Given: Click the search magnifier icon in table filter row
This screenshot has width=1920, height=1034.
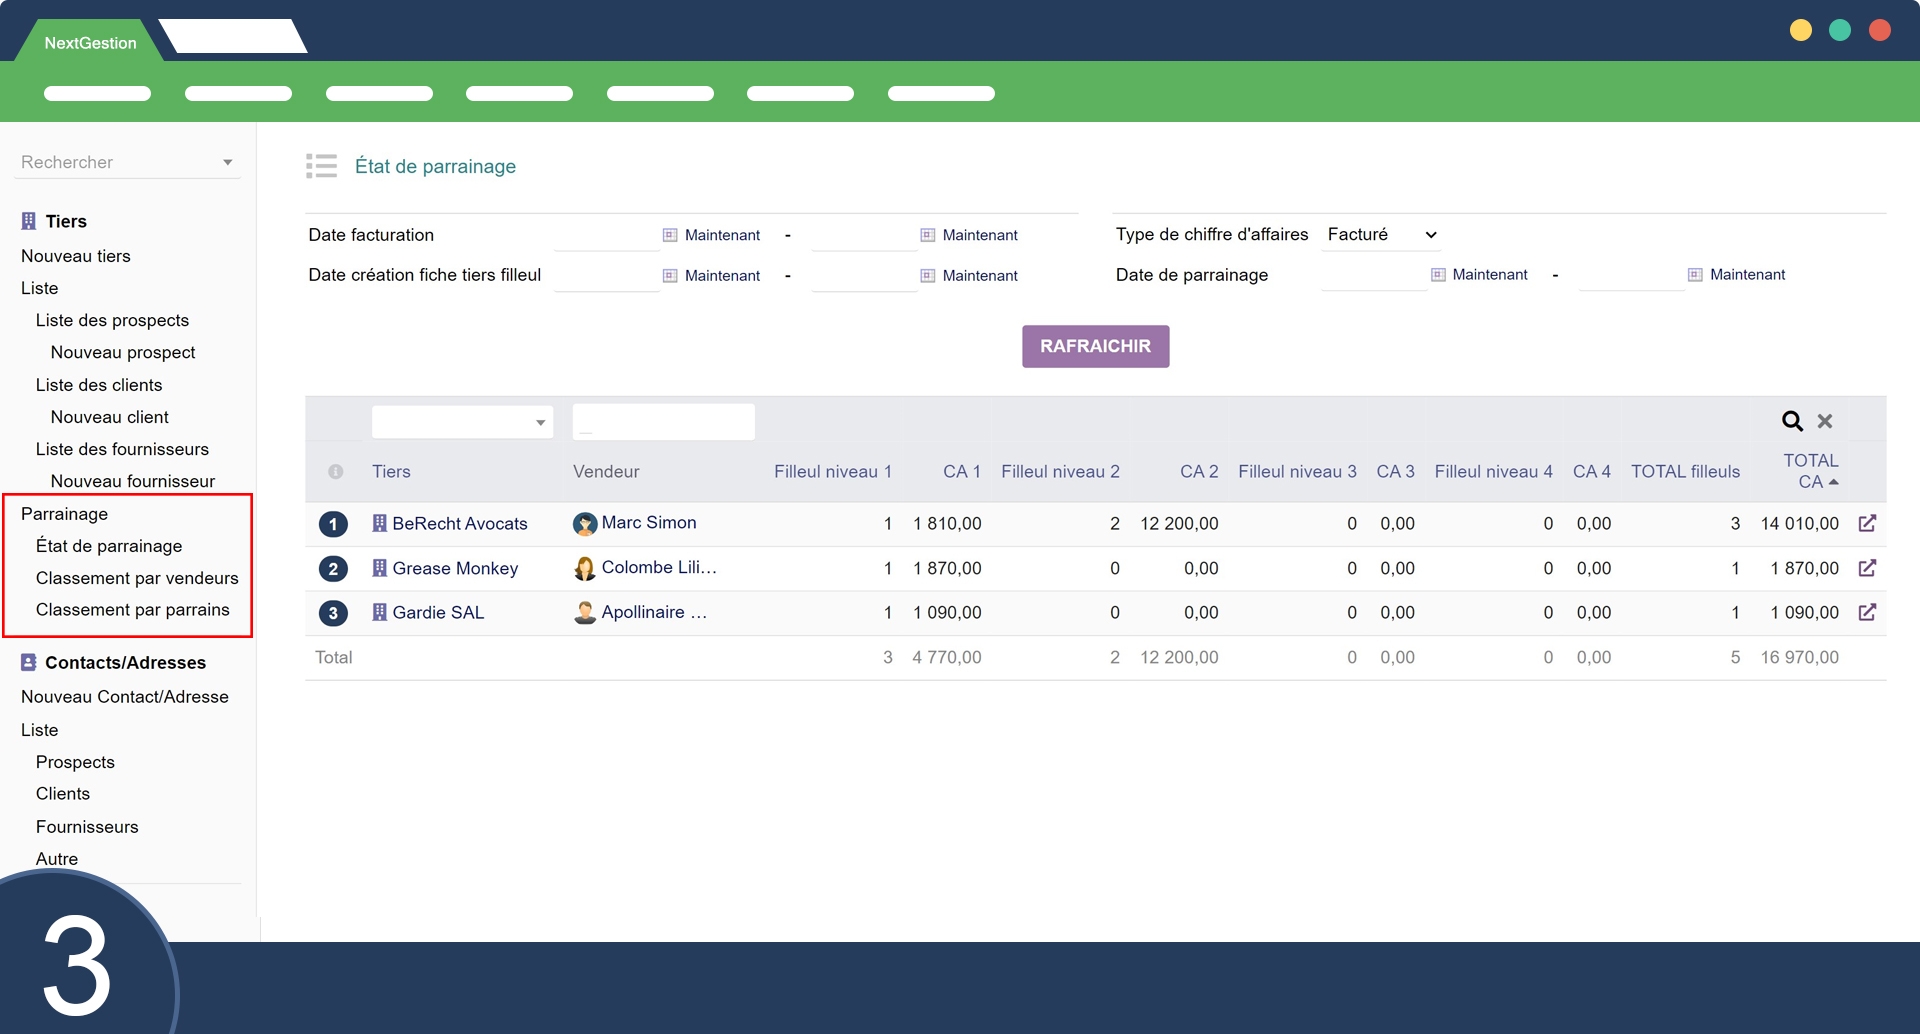Looking at the screenshot, I should (x=1792, y=421).
